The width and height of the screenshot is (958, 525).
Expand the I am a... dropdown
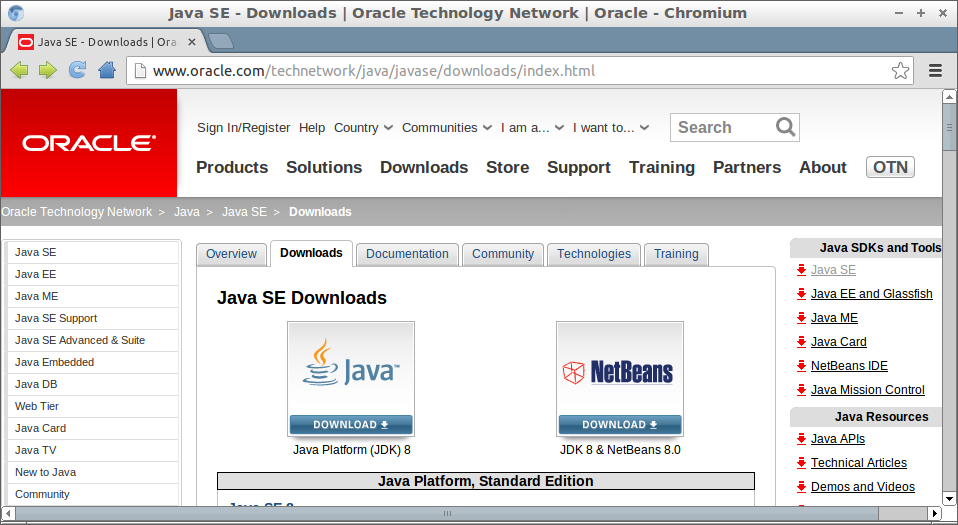pos(532,128)
